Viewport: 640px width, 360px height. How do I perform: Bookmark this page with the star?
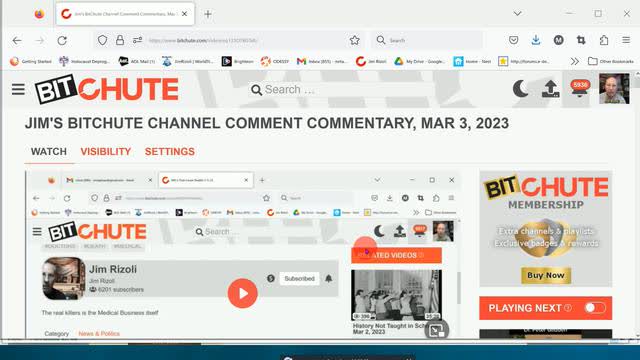(x=354, y=40)
